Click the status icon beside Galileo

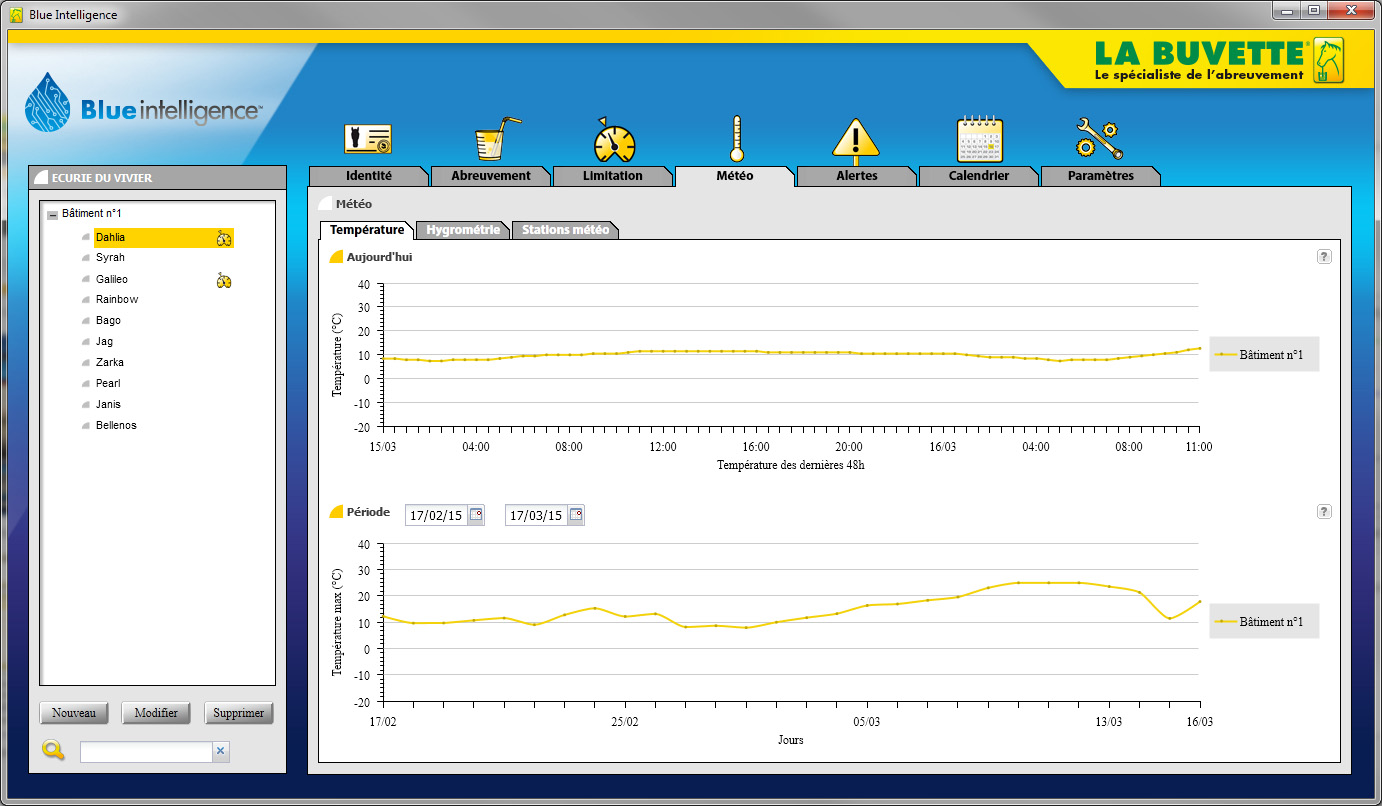pyautogui.click(x=224, y=280)
